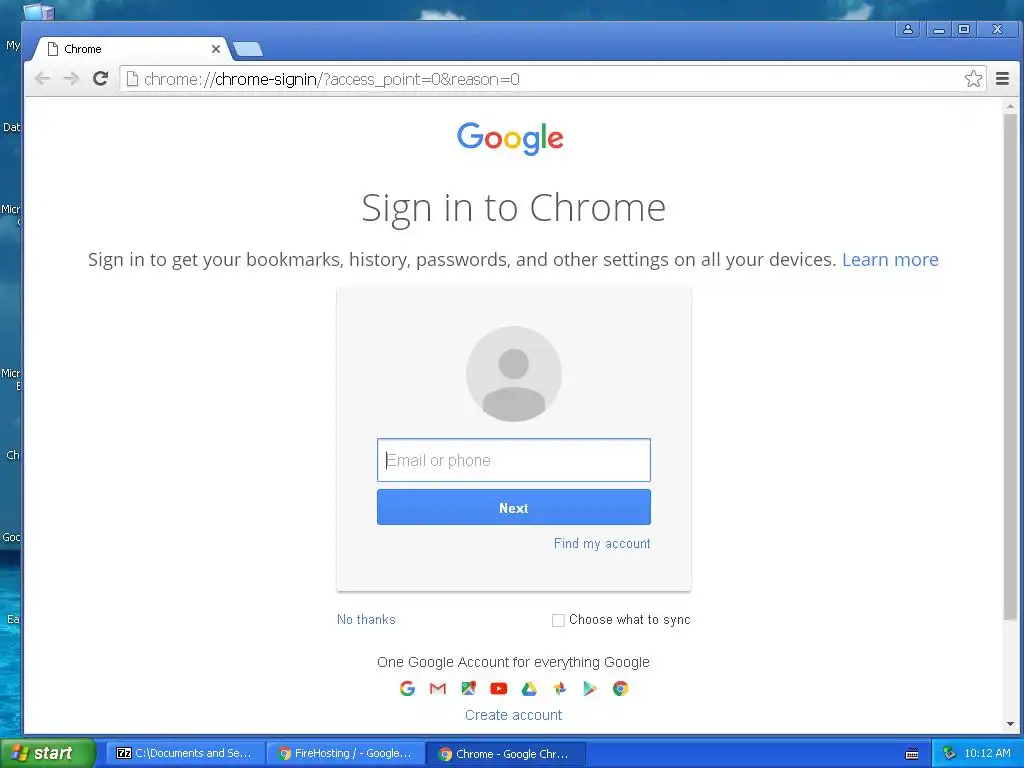Switch to 7-Zip C:\Documents taskbar window

[x=186, y=753]
